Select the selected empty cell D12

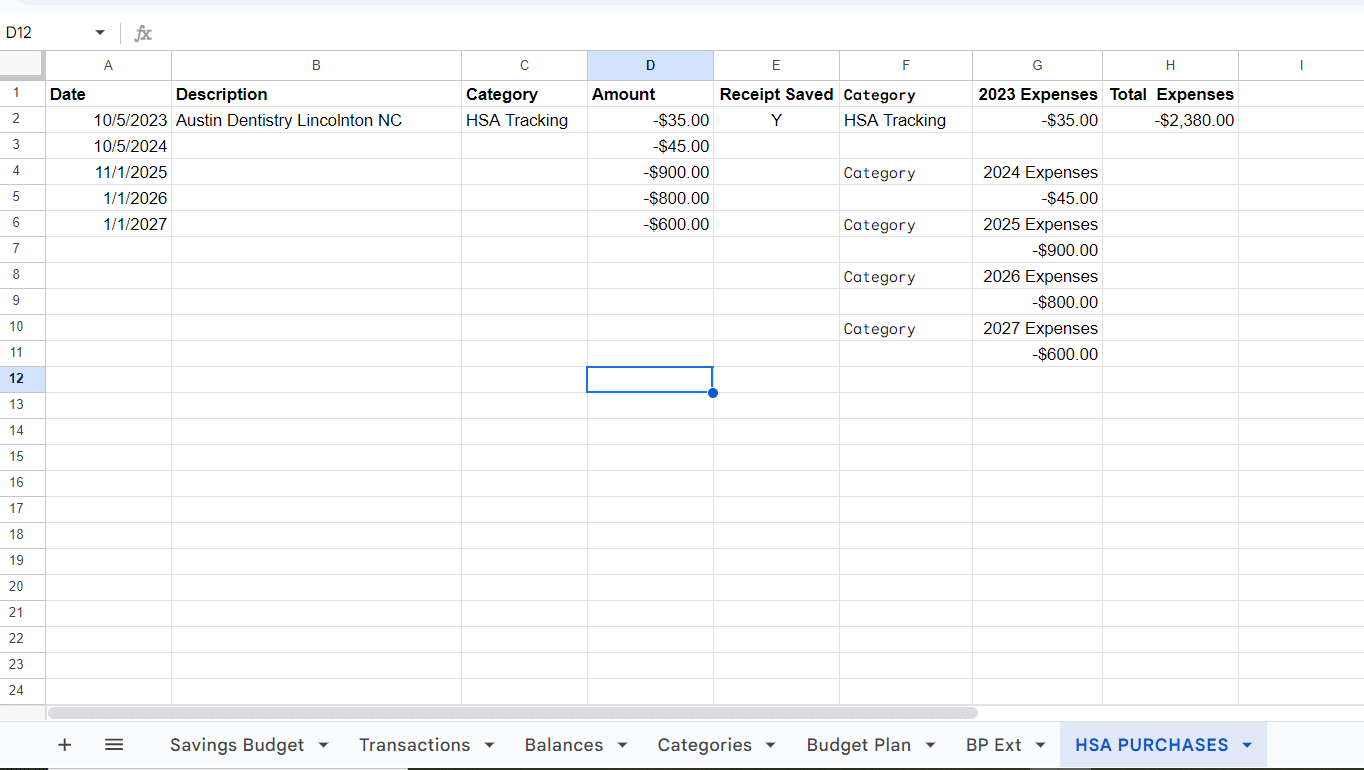coord(650,380)
